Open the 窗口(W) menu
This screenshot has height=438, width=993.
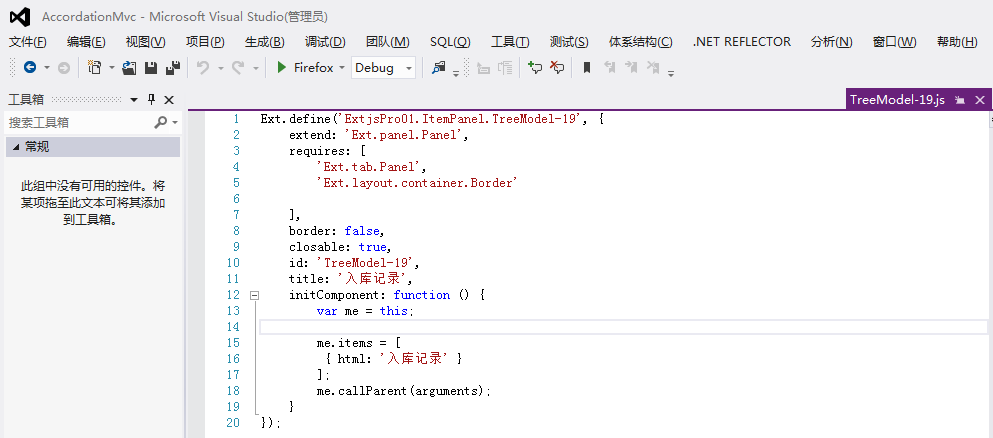click(894, 42)
